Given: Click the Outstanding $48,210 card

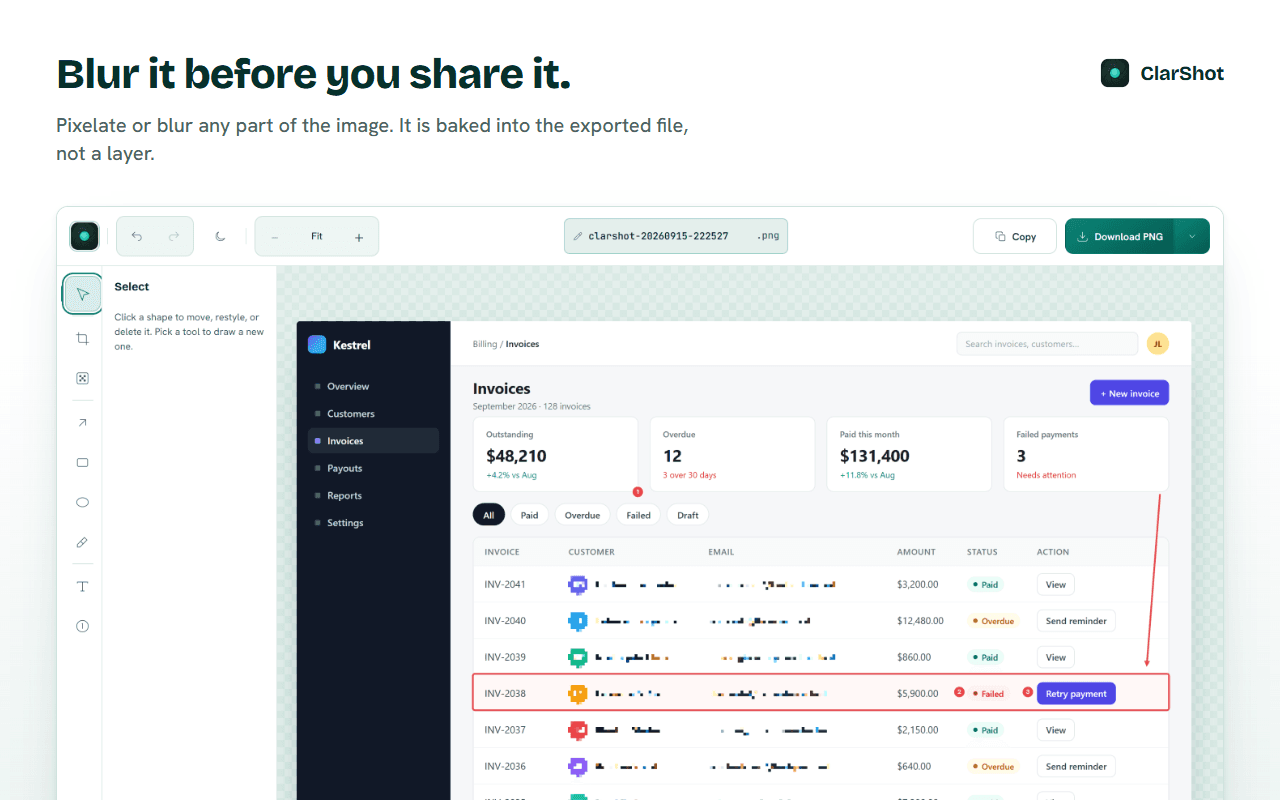Looking at the screenshot, I should click(x=555, y=454).
